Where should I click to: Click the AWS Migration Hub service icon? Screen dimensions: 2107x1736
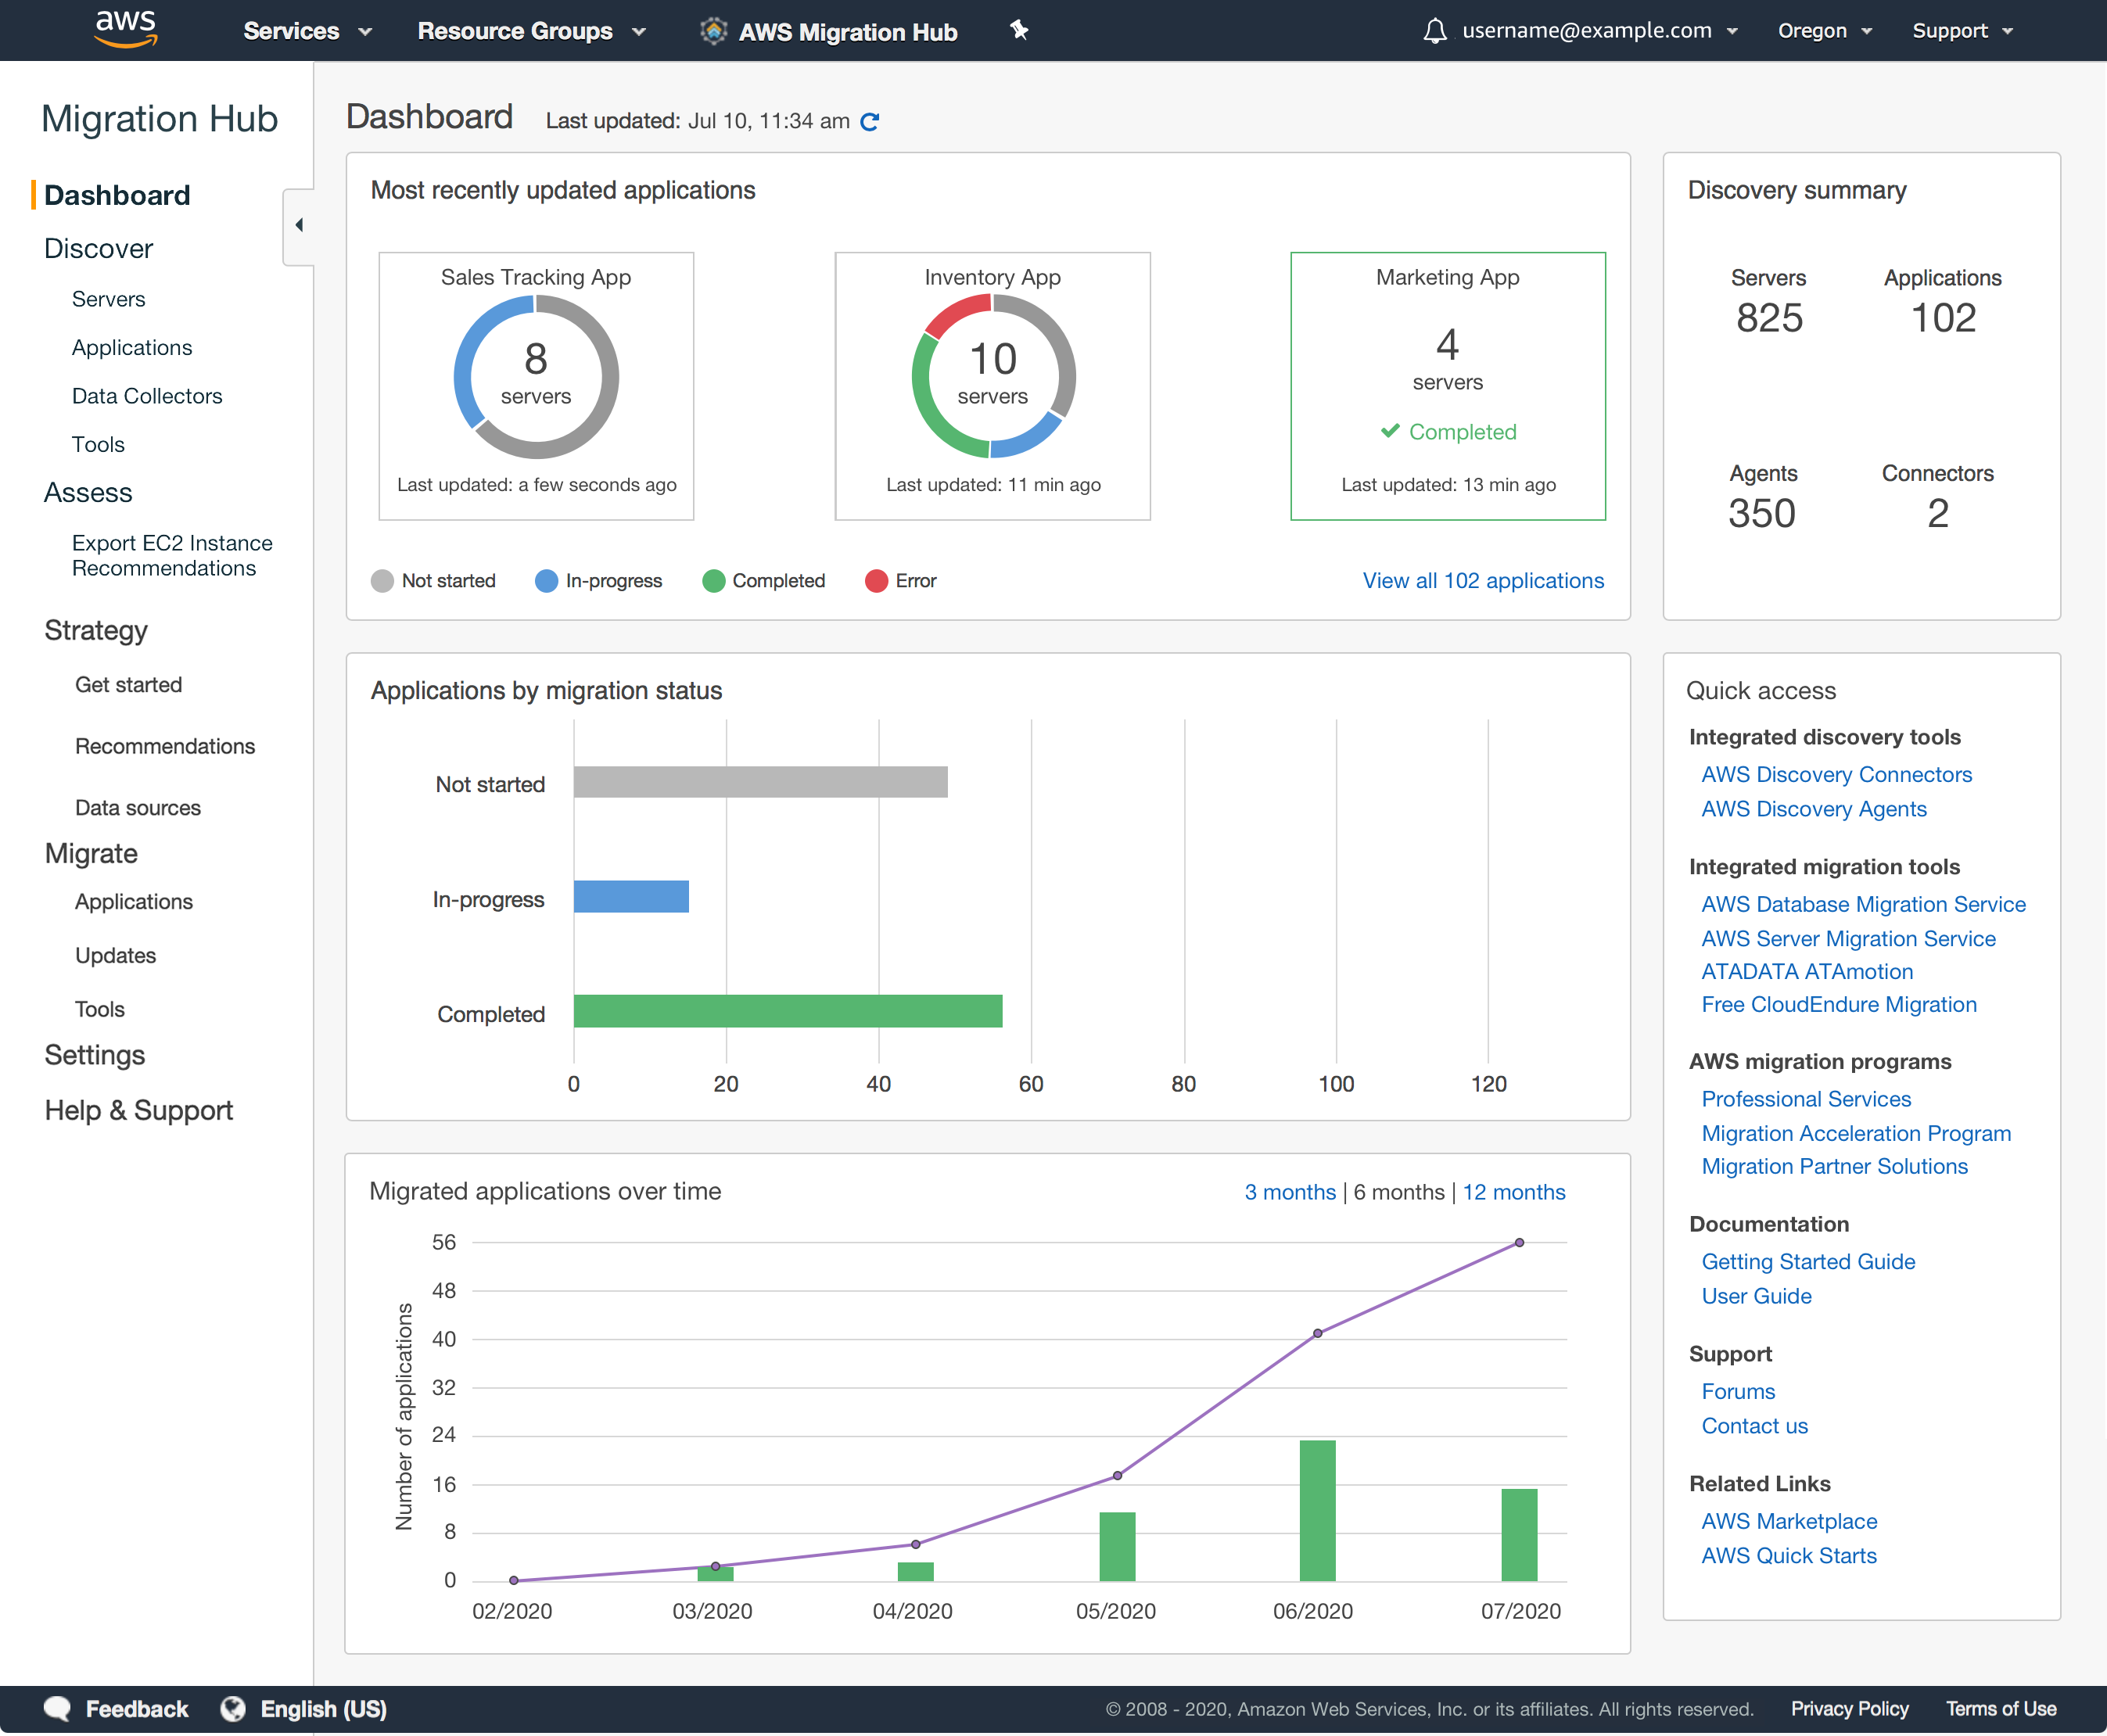pos(713,31)
